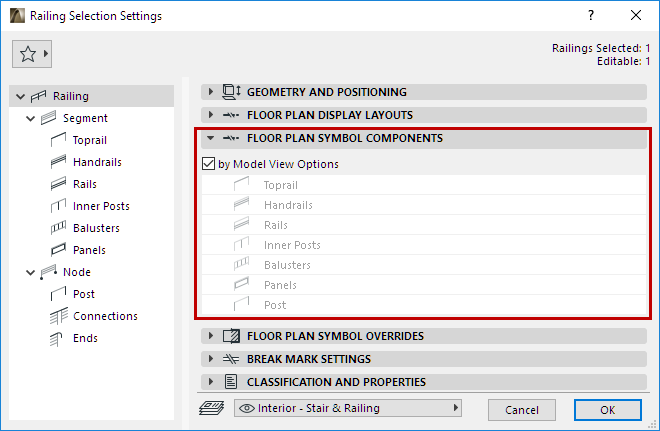This screenshot has height=431, width=660.
Task: Click the Favorites star icon
Action: pos(28,55)
